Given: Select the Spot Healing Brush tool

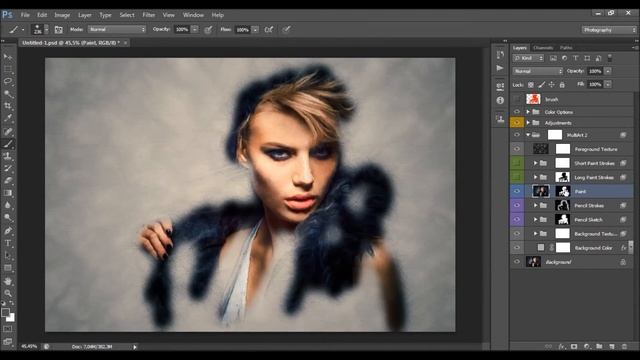Looking at the screenshot, I should click(x=8, y=131).
